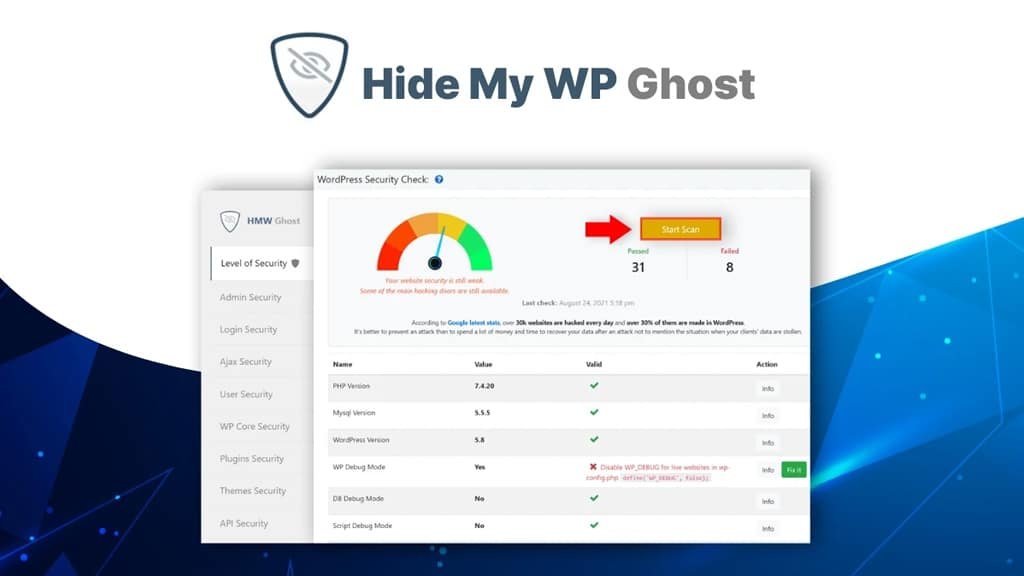Click the Name column header
The height and width of the screenshot is (576, 1024).
tap(342, 364)
